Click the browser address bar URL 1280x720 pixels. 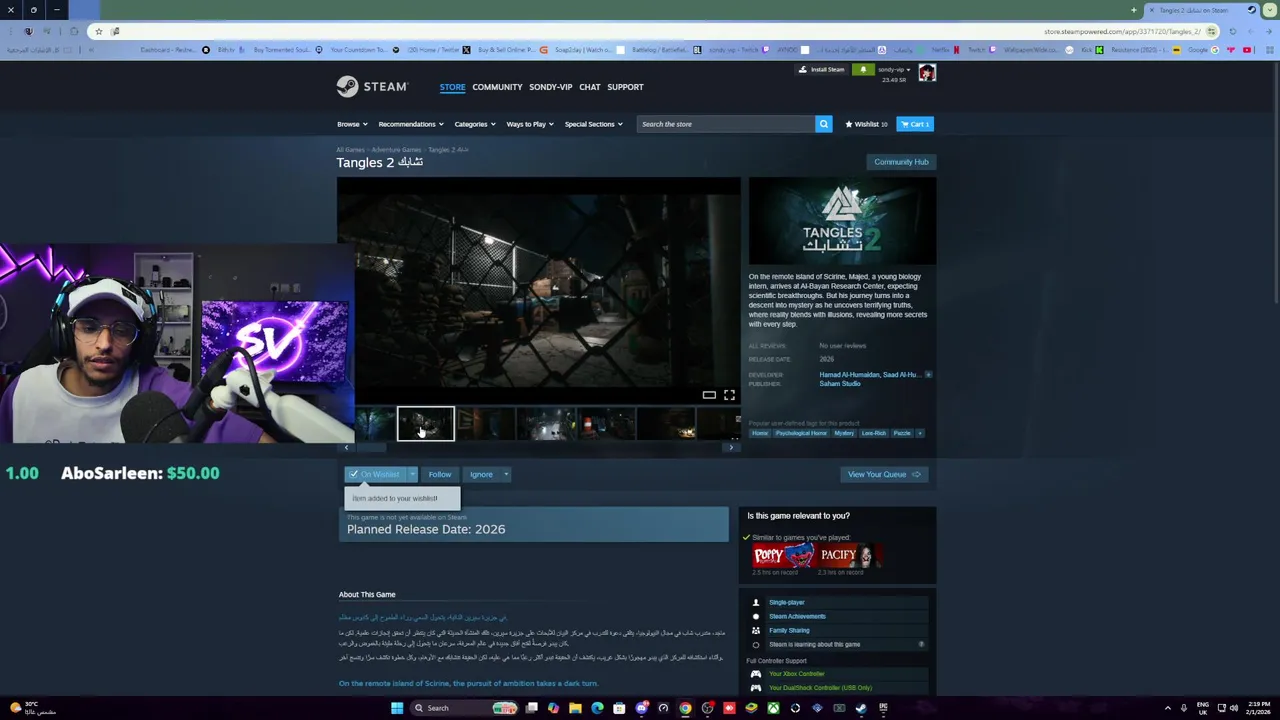(x=1122, y=31)
